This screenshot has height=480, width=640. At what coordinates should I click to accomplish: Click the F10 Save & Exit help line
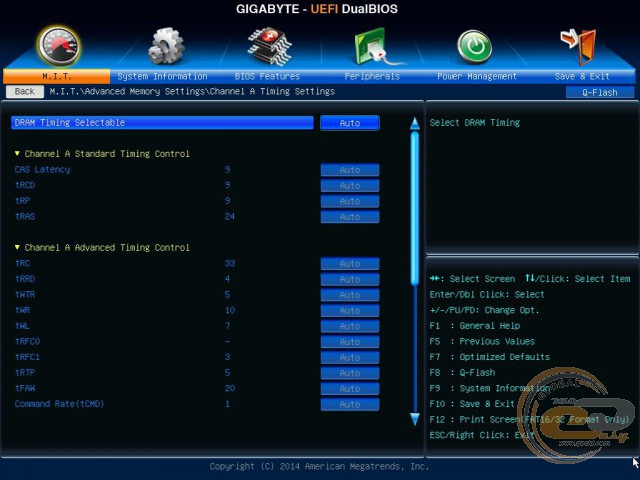click(472, 404)
